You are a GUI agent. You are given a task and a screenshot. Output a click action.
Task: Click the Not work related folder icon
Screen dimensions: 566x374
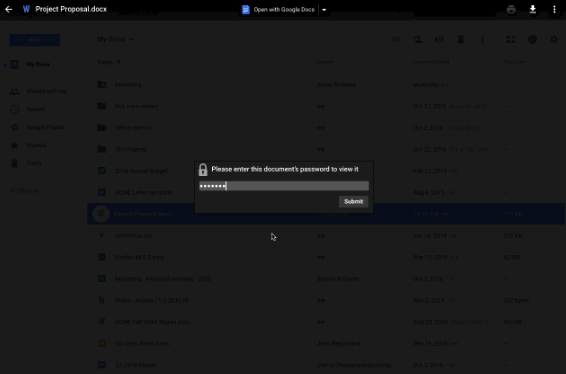click(102, 106)
